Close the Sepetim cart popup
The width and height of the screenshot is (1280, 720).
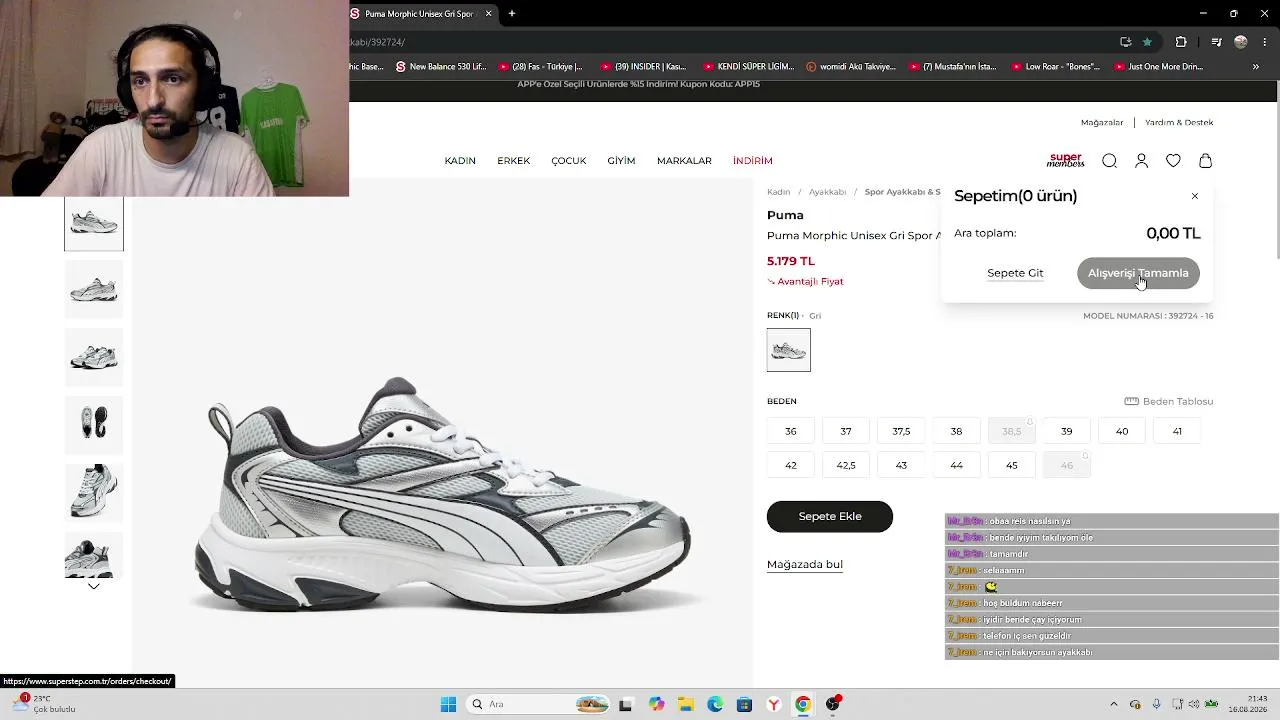(1194, 196)
